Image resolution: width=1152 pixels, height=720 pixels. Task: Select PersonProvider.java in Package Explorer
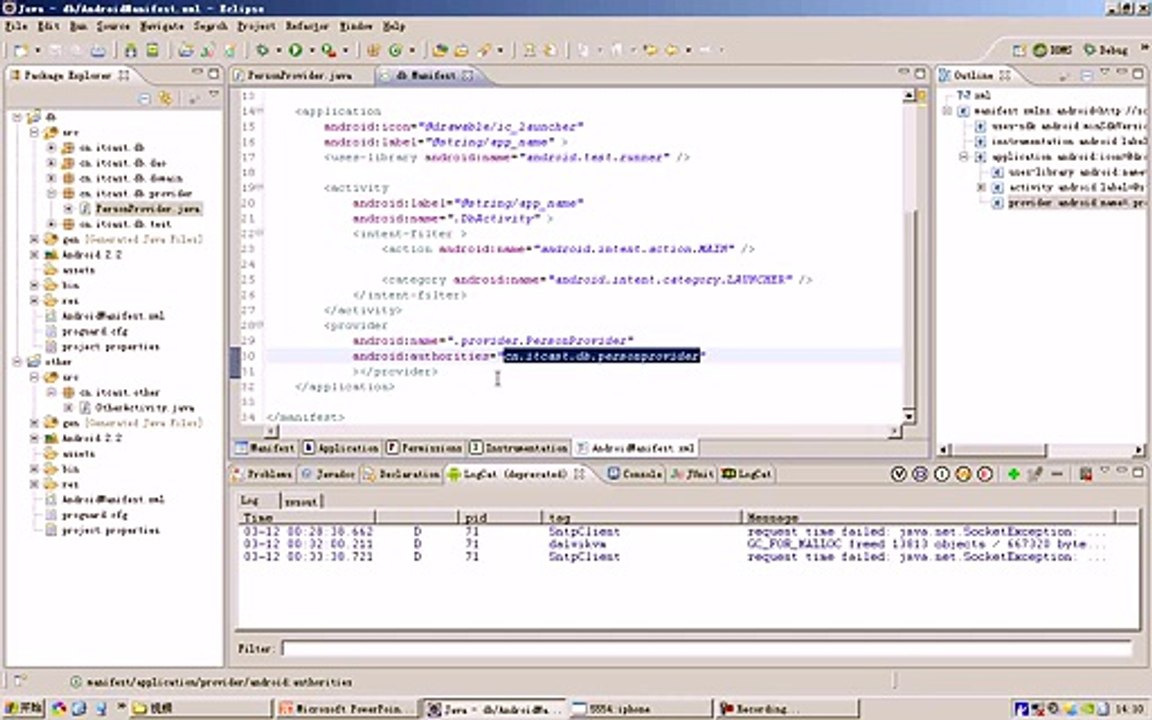coord(148,209)
